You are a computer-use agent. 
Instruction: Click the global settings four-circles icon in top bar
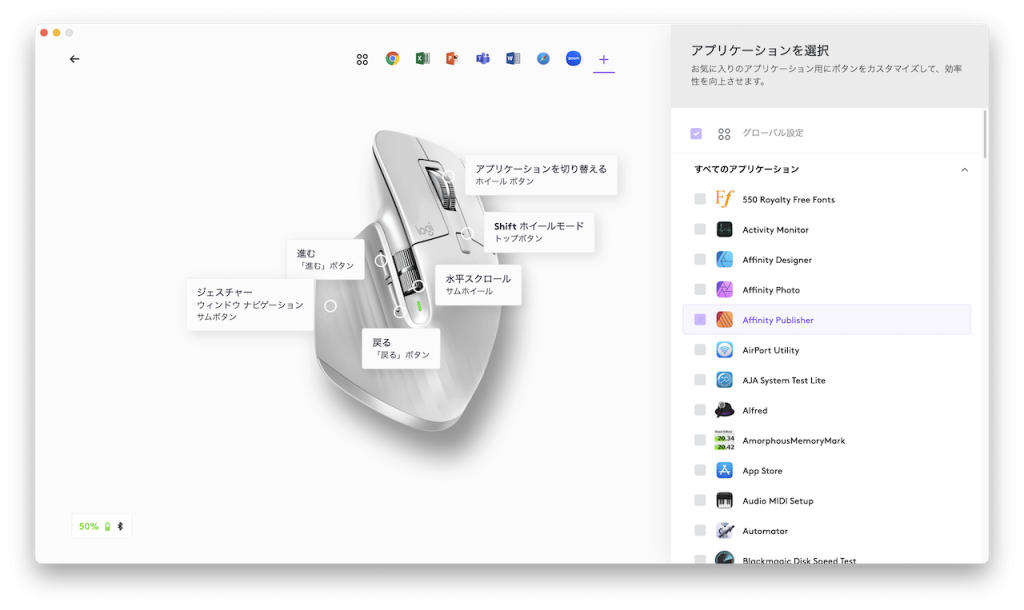pos(362,59)
